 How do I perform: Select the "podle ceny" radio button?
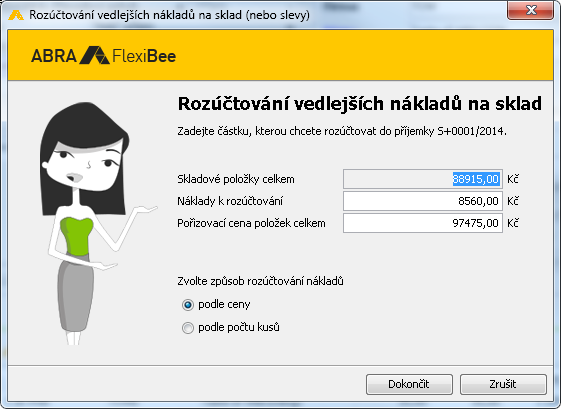187,305
